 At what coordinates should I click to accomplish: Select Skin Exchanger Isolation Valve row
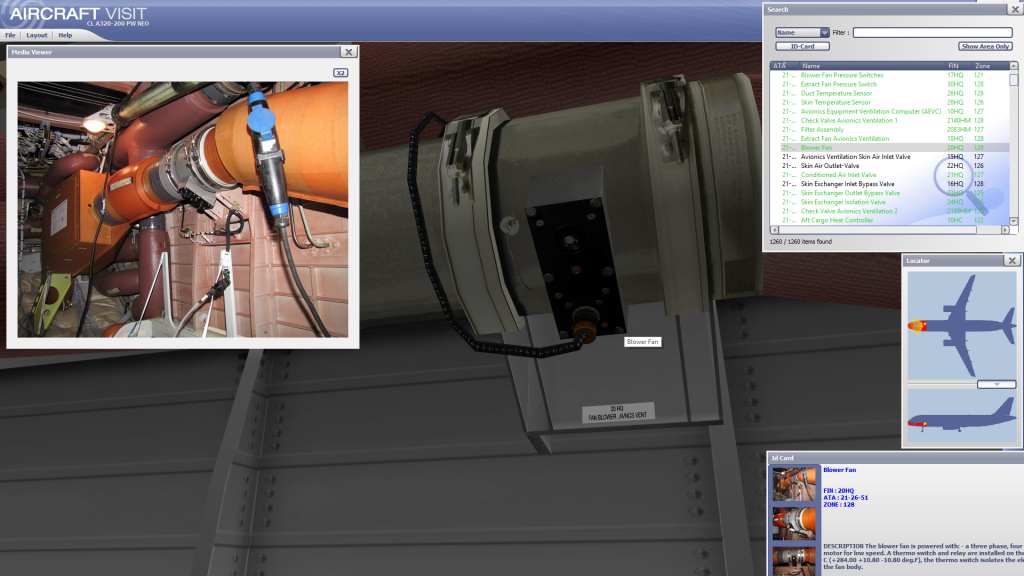coord(891,202)
